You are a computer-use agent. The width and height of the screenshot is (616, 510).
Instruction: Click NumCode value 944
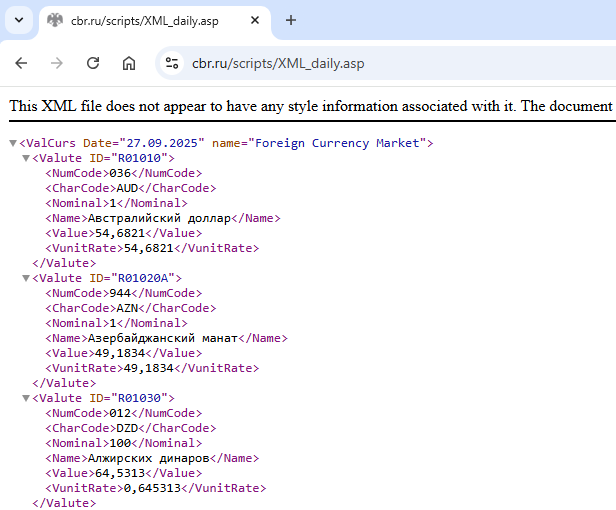[x=120, y=293]
